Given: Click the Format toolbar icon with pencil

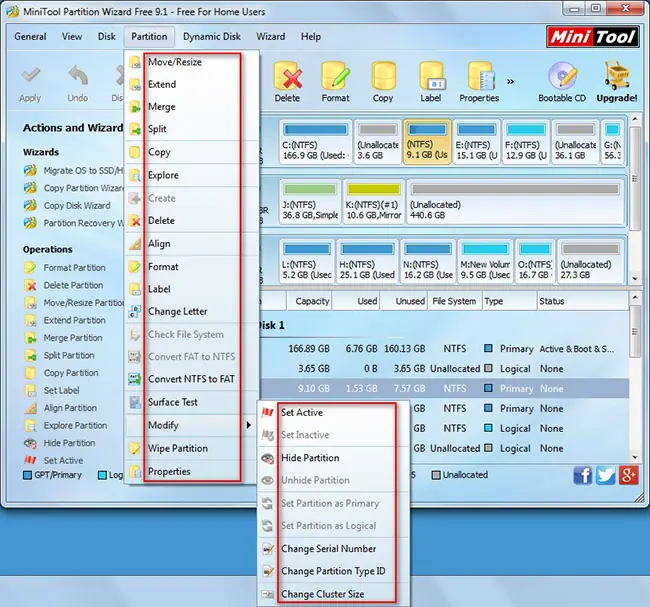Looking at the screenshot, I should click(335, 76).
